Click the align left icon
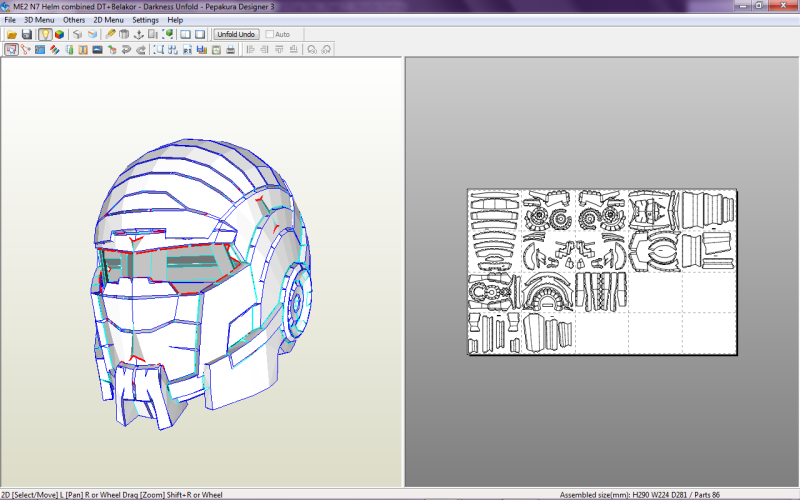Screen dimensions: 800x500 point(250,49)
